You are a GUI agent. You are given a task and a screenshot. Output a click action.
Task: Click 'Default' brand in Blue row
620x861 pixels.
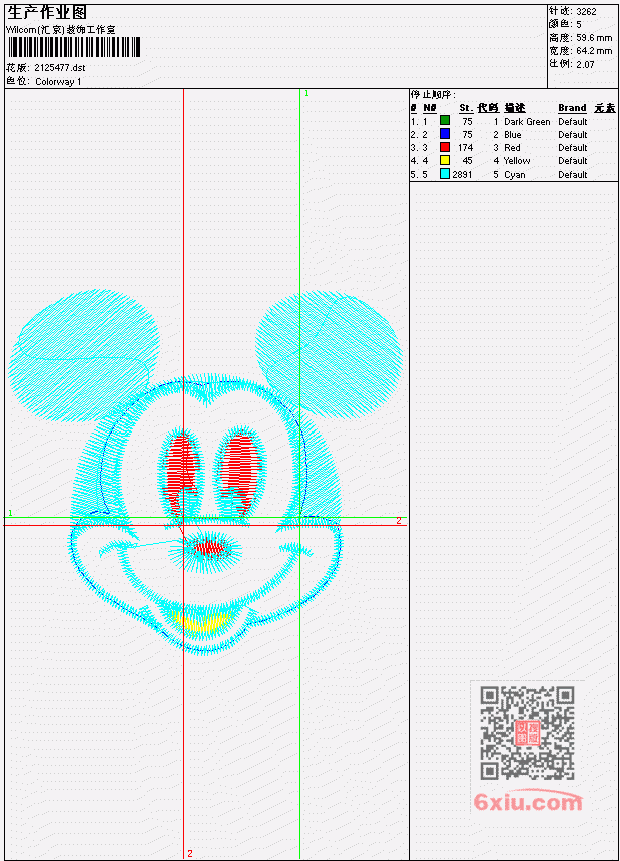[x=573, y=135]
